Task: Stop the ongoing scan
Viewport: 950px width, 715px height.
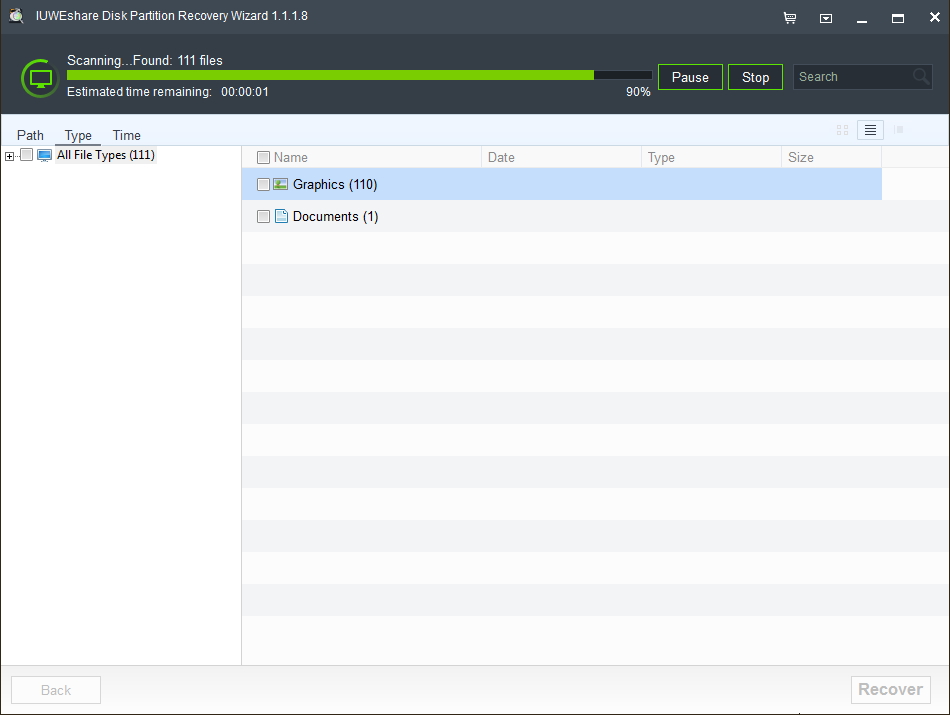Action: 755,76
